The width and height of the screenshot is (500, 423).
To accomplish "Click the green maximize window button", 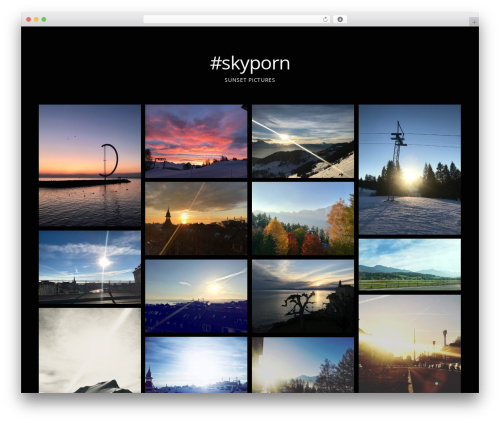I will tap(44, 19).
